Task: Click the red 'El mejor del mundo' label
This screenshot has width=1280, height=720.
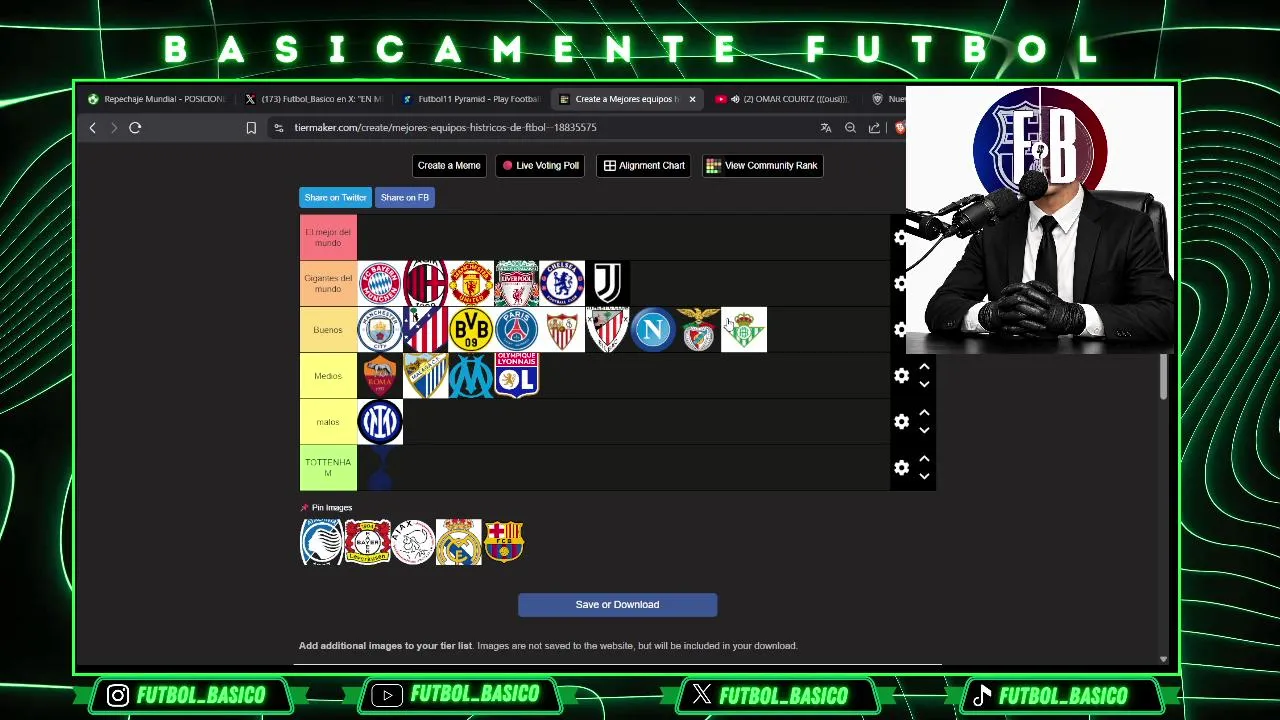Action: coord(328,238)
